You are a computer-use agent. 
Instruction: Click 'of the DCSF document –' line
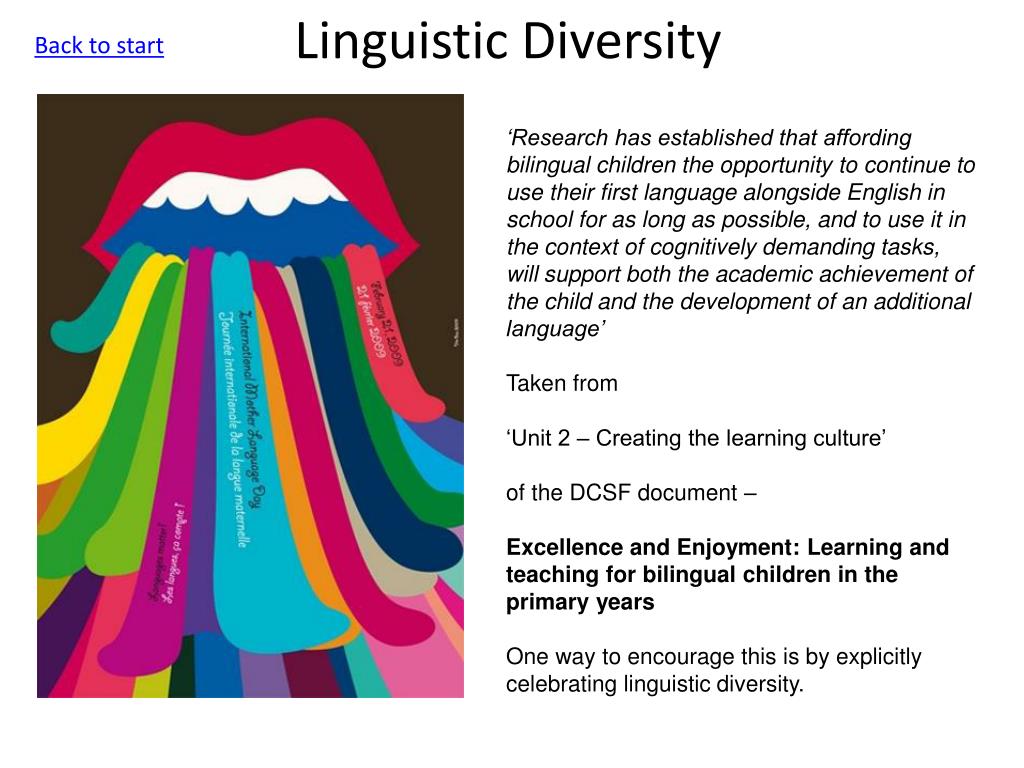(632, 492)
